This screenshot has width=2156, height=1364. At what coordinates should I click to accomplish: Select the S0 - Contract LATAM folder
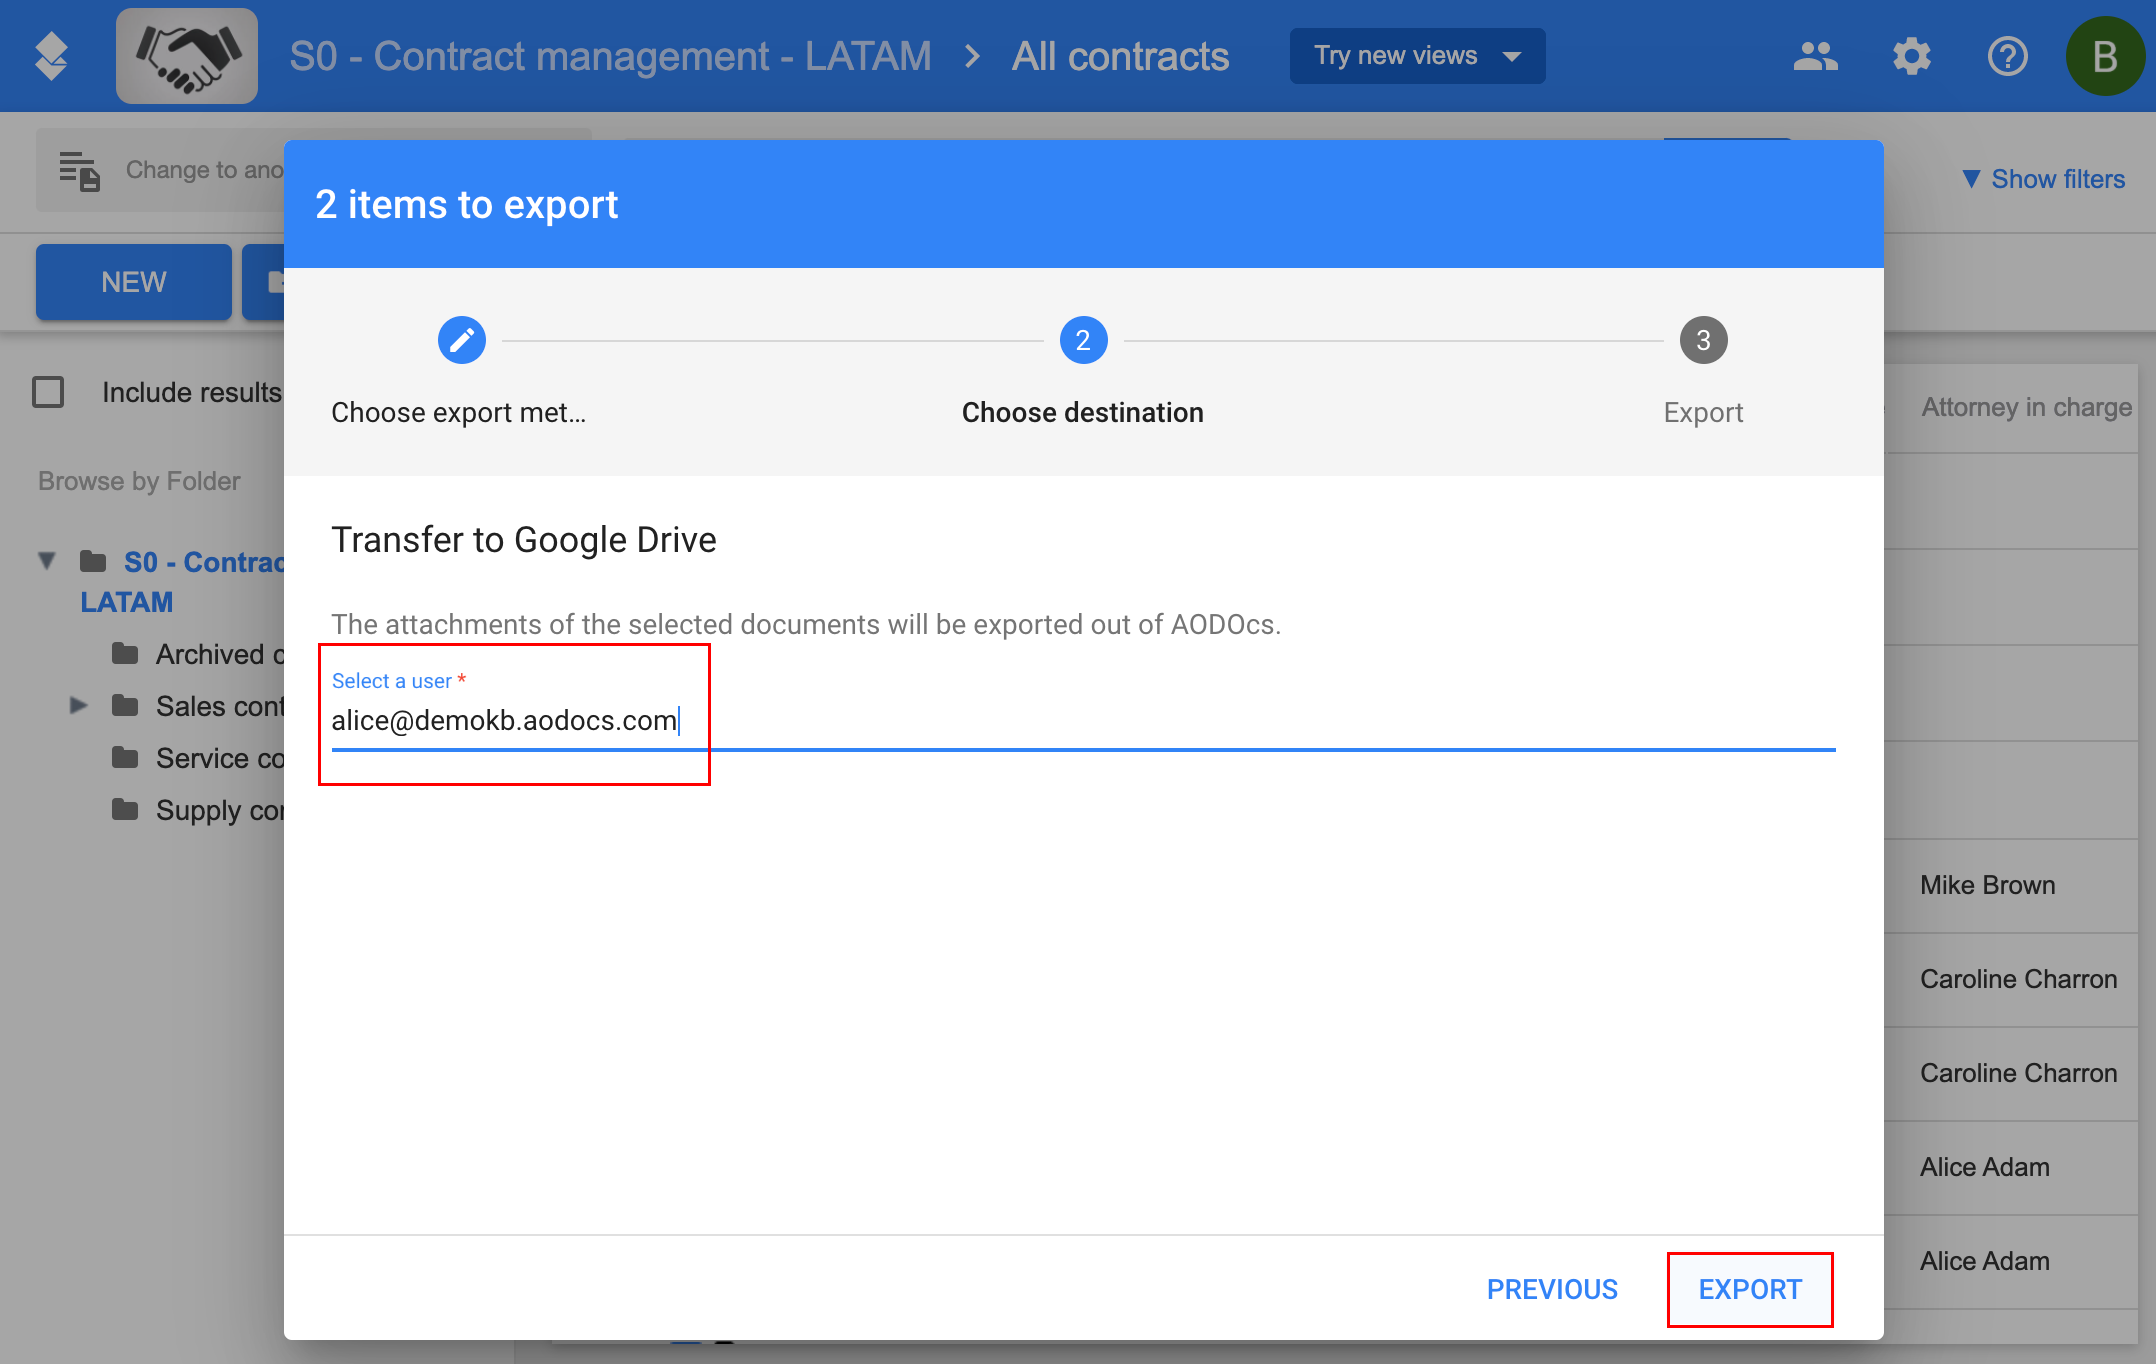click(183, 582)
